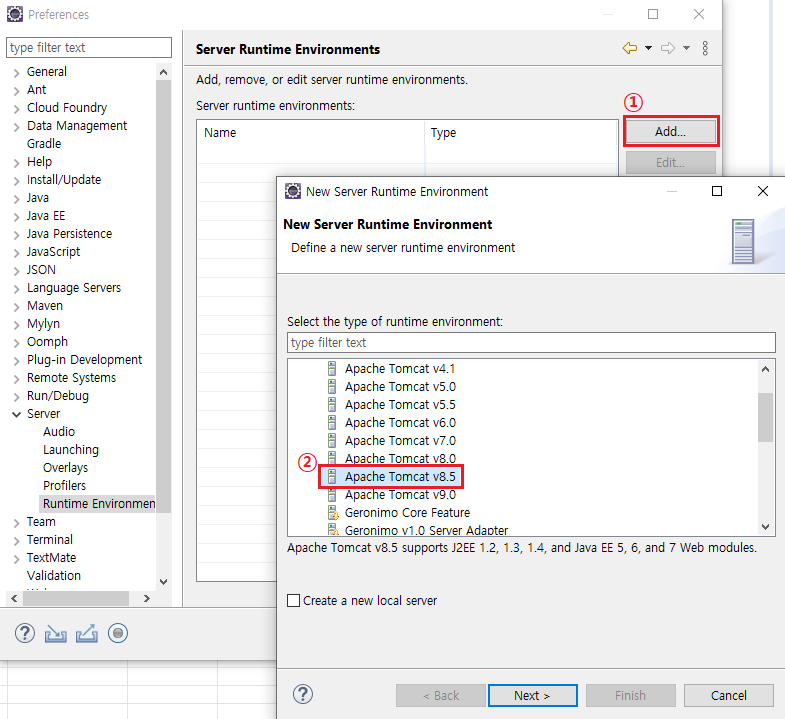Click the preferences tree scroll right arrow
This screenshot has width=785, height=719.
pyautogui.click(x=147, y=598)
